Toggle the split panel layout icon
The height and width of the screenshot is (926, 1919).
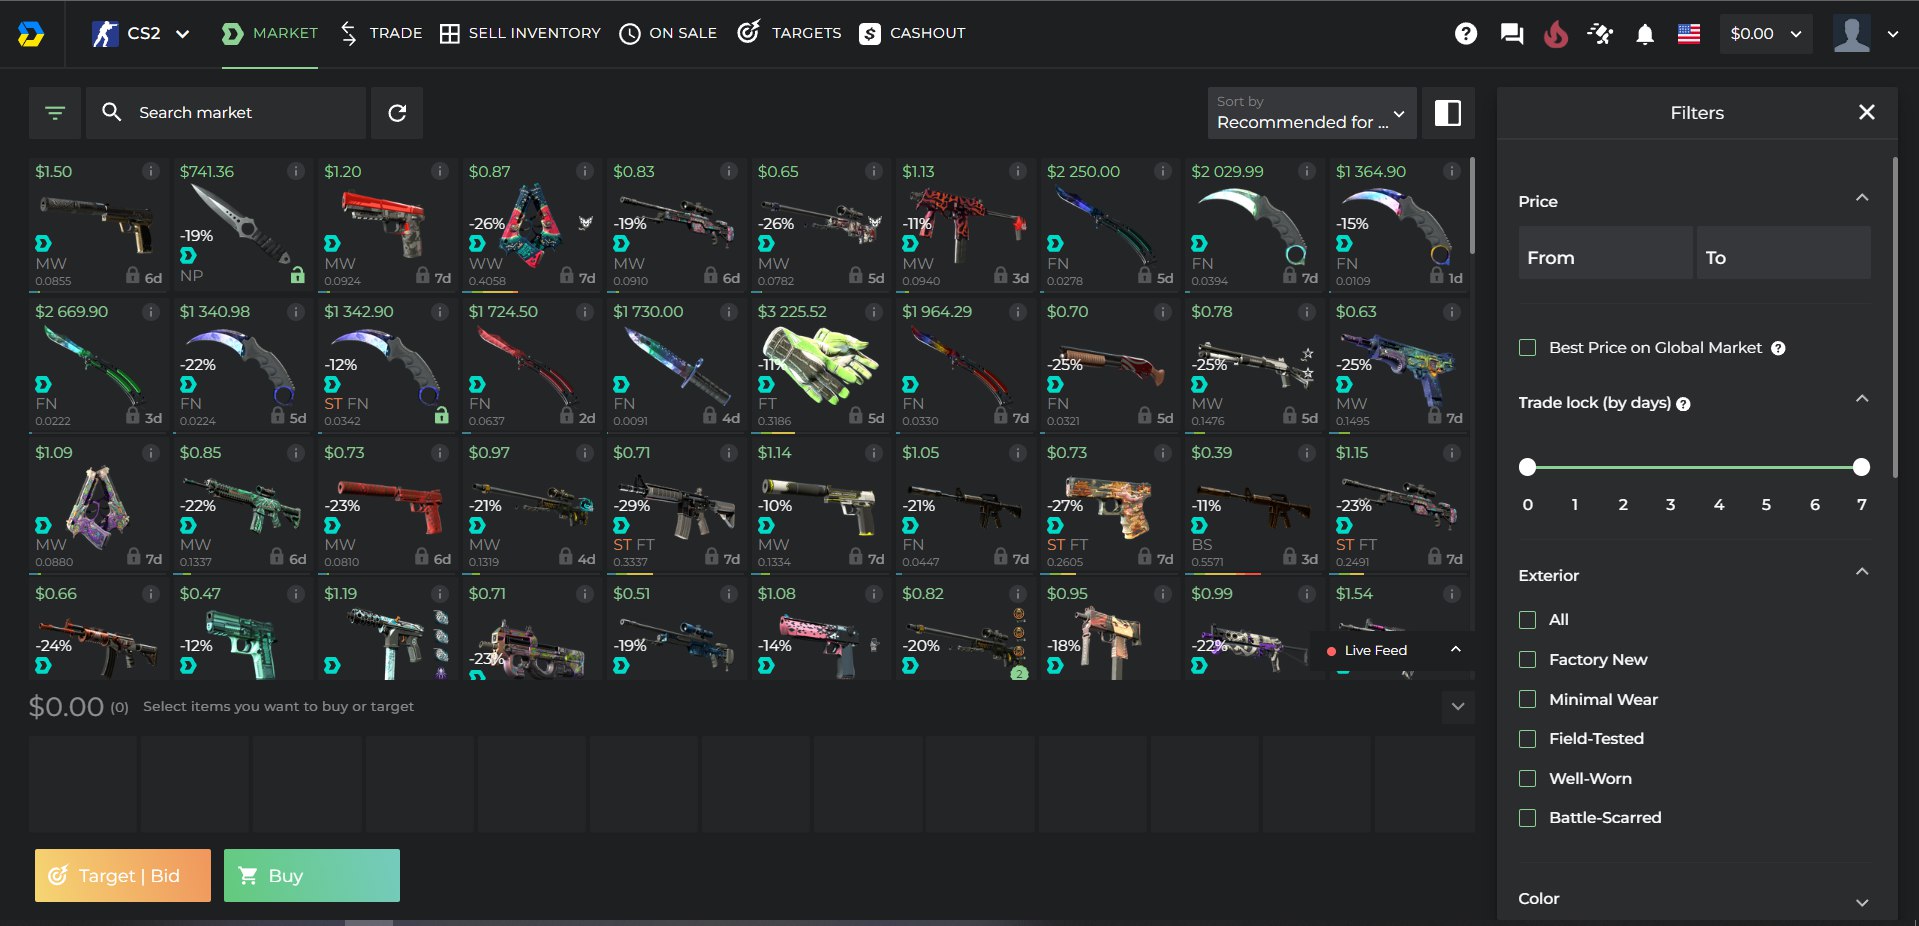click(1447, 113)
